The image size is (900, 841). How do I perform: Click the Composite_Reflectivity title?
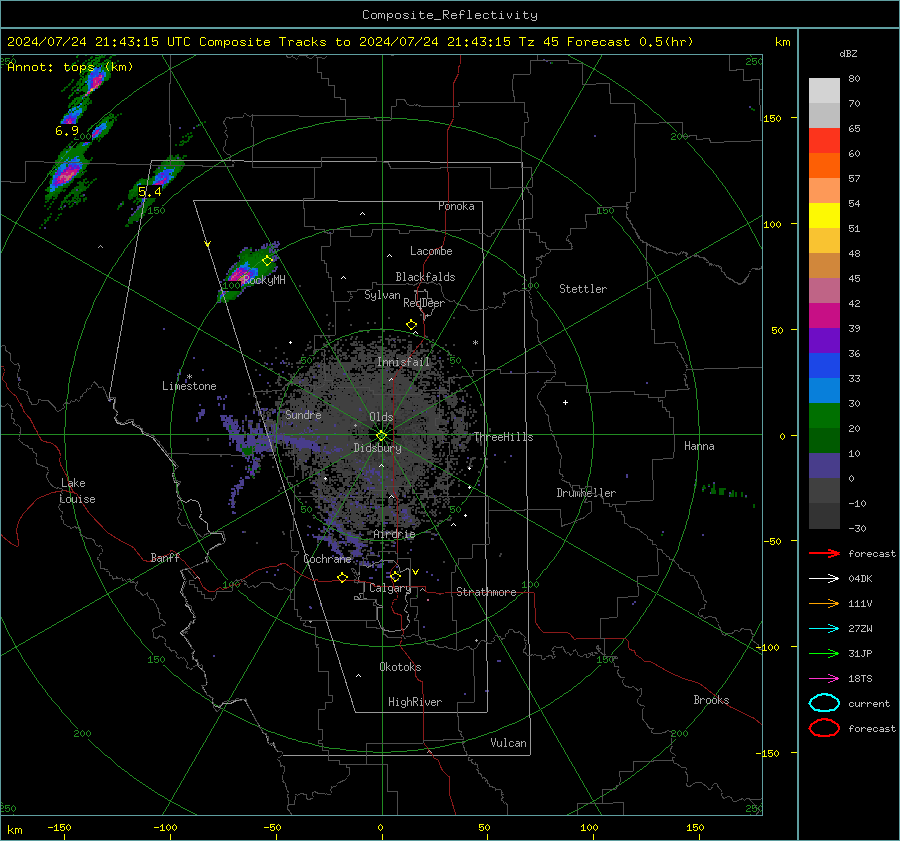[450, 14]
